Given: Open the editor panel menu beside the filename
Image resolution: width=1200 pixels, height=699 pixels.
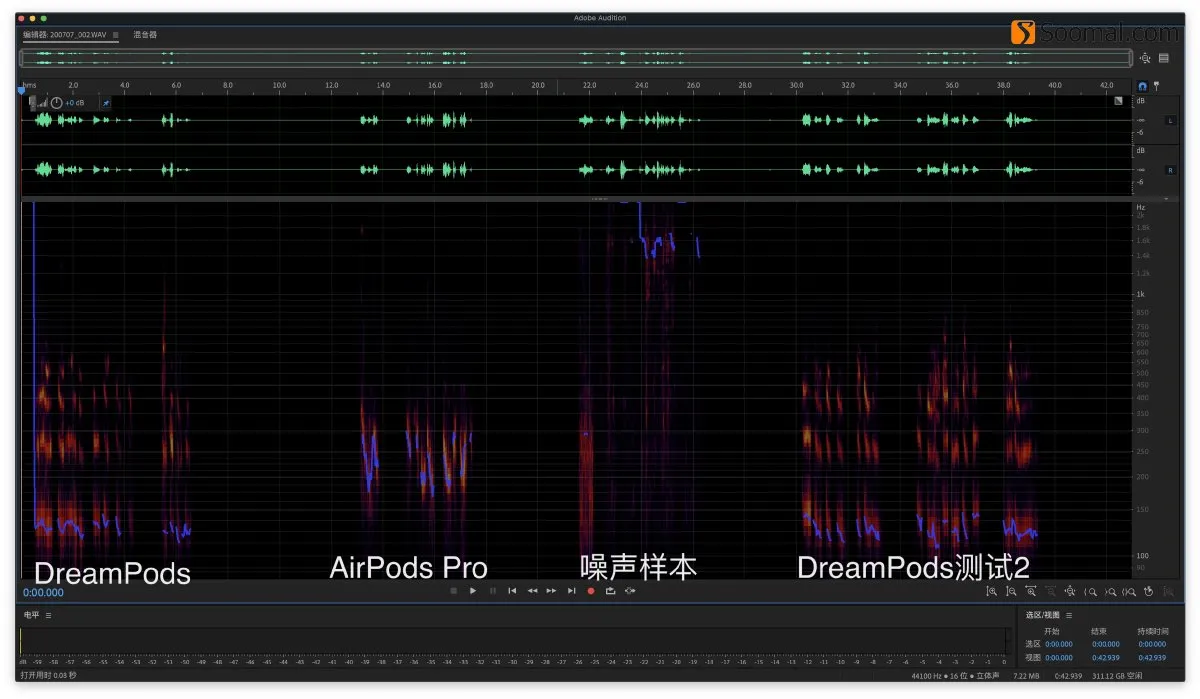Looking at the screenshot, I should click(x=115, y=34).
